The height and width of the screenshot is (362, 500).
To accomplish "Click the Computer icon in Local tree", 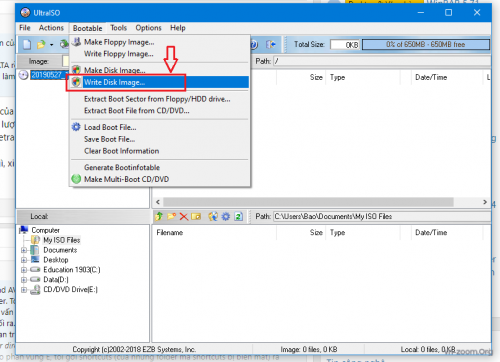I will (x=24, y=230).
